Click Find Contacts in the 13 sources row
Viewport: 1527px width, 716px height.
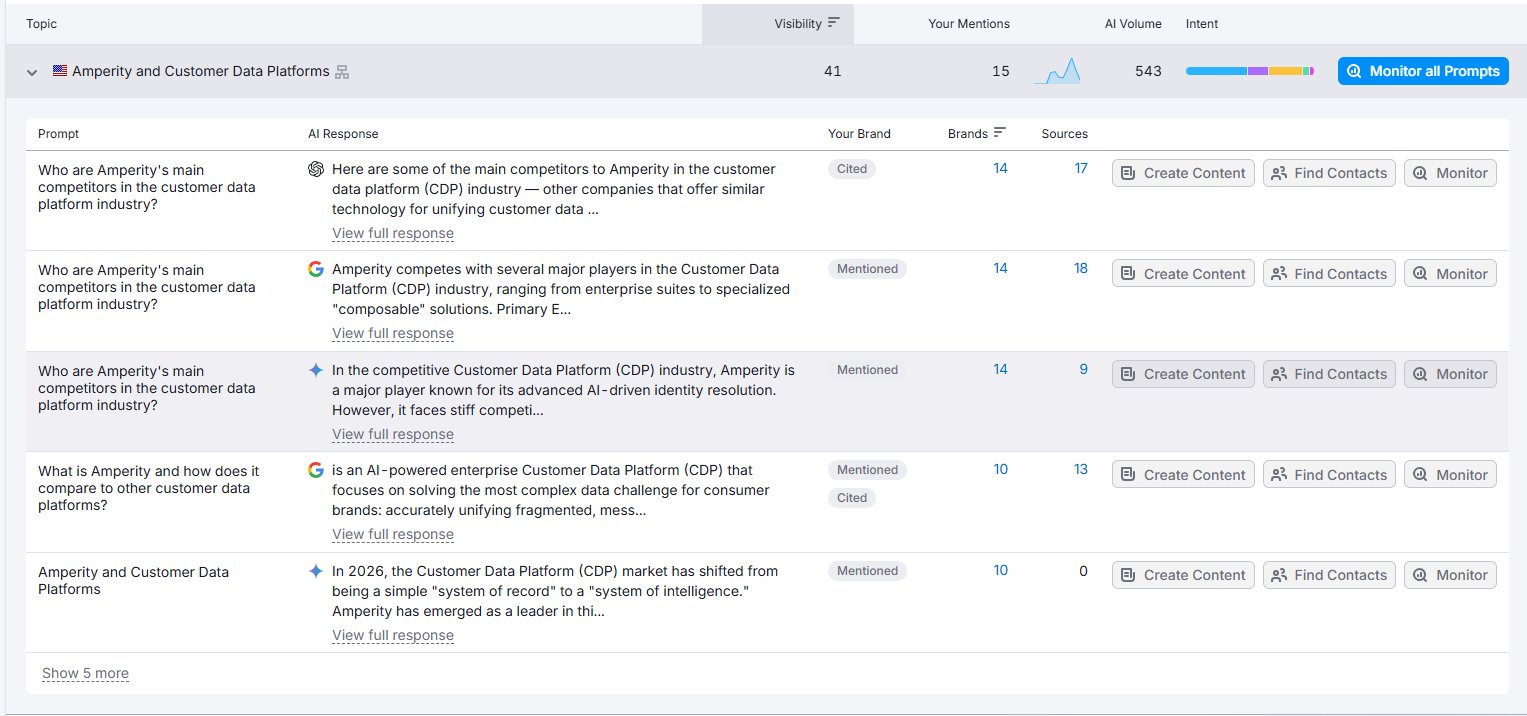[x=1329, y=475]
